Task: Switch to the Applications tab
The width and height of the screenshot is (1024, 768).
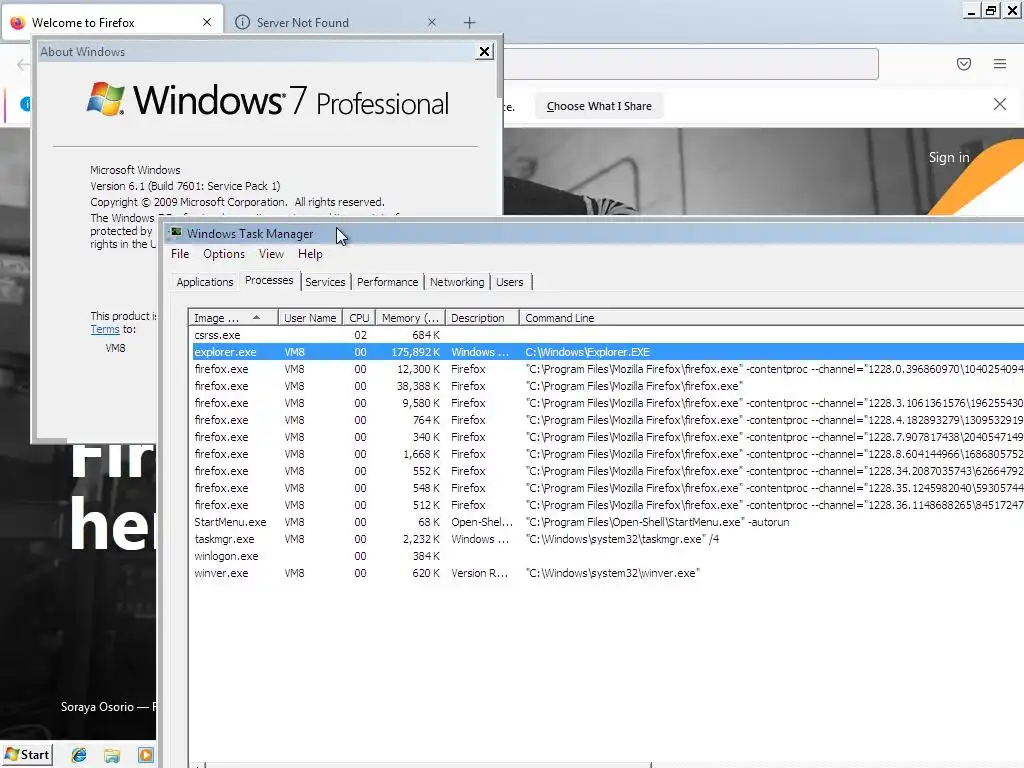Action: (204, 282)
